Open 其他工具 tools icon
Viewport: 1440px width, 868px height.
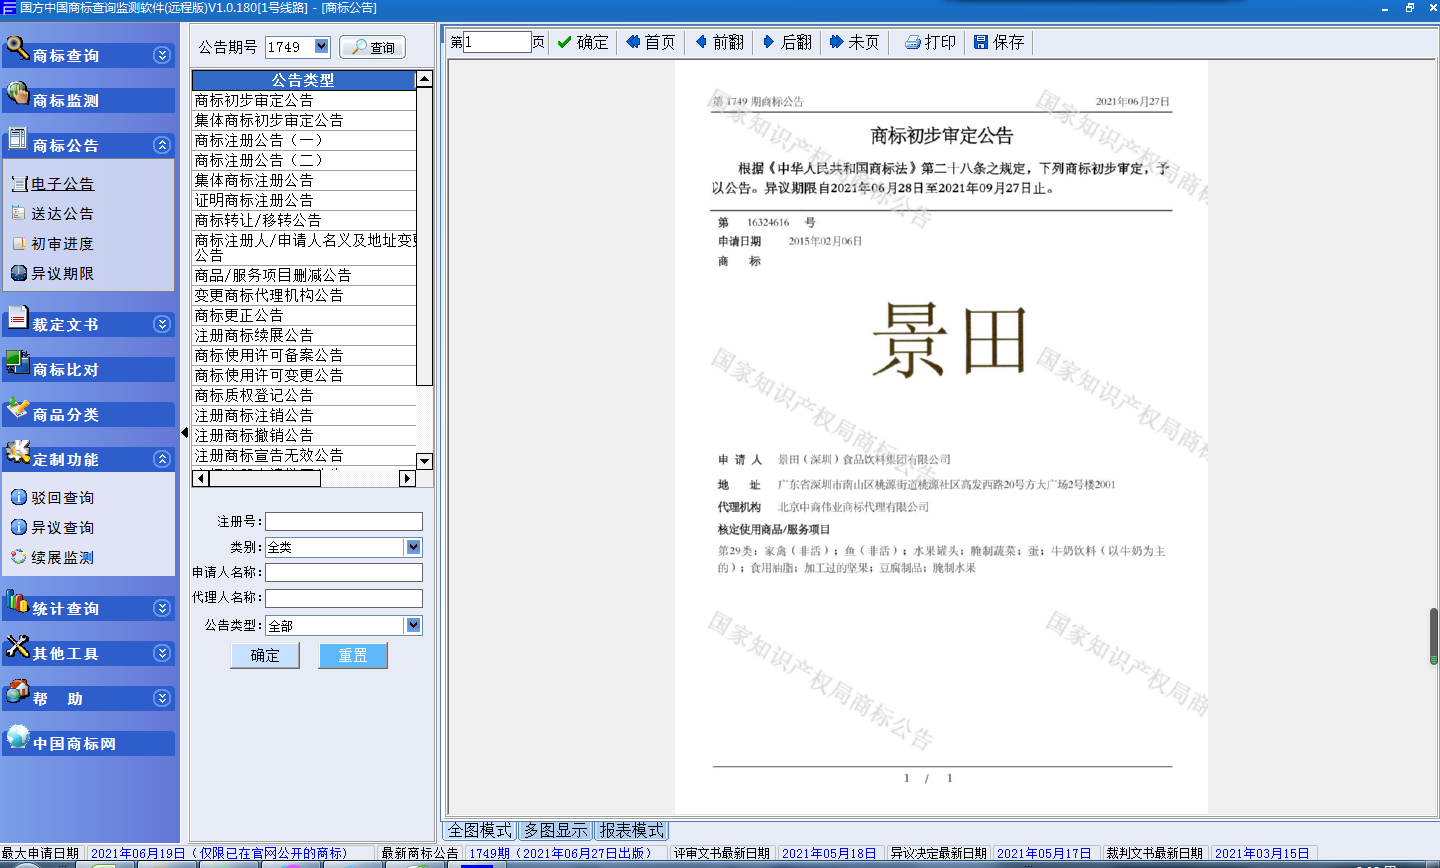coord(17,647)
